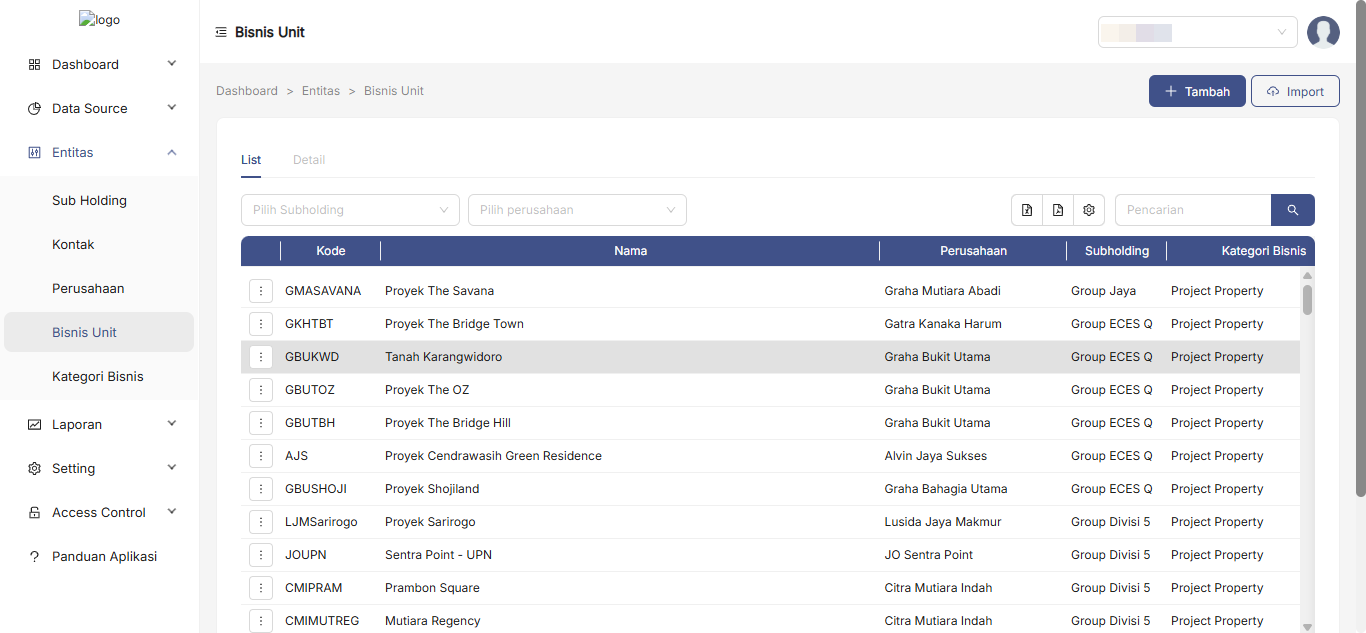Open row actions for GMASAVANA

[261, 291]
